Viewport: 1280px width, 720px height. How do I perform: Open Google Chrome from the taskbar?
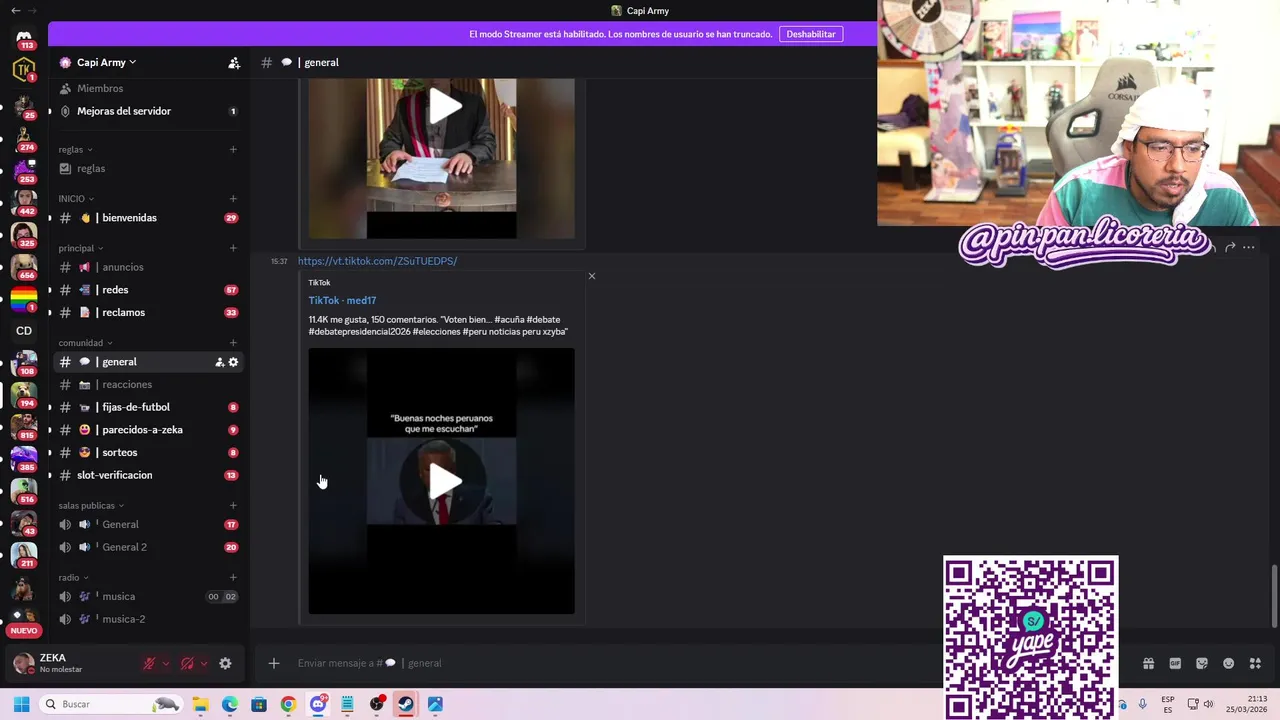pos(288,704)
